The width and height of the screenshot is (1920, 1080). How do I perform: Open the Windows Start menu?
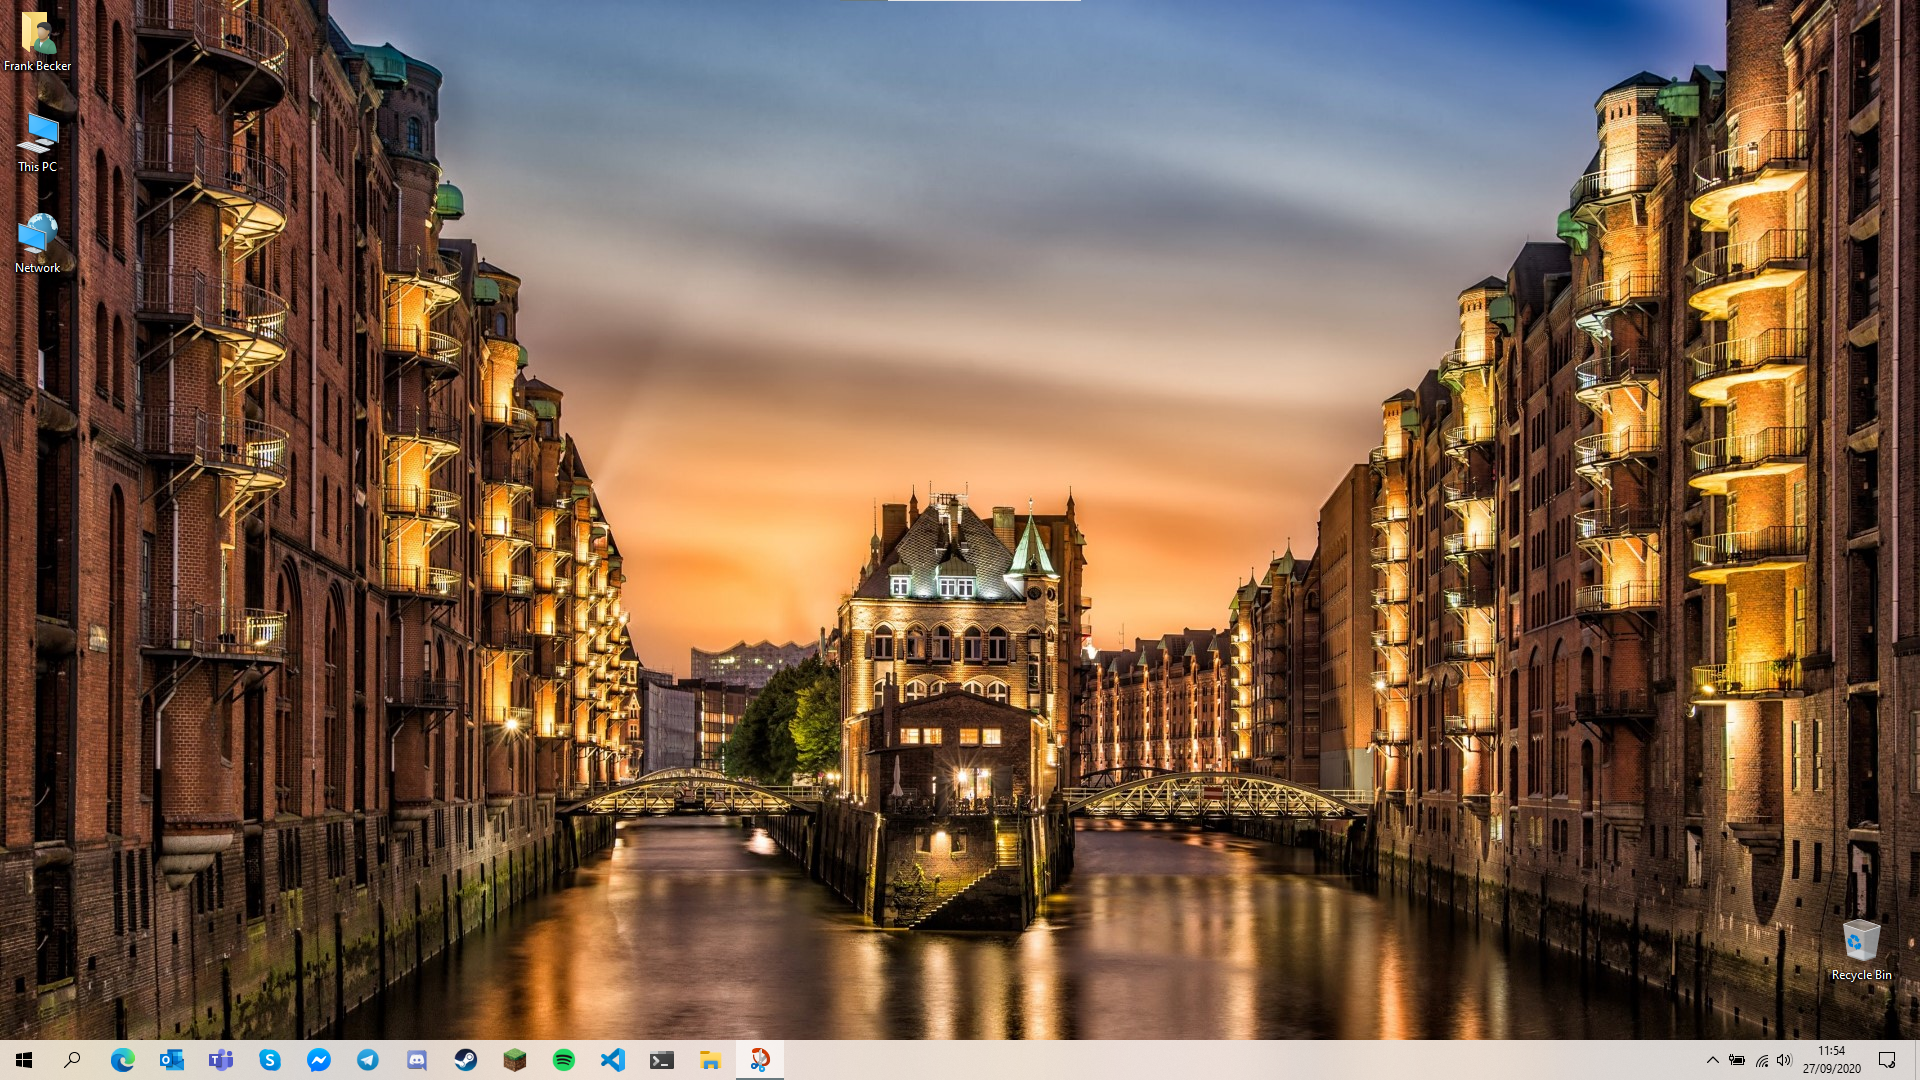[x=24, y=1060]
